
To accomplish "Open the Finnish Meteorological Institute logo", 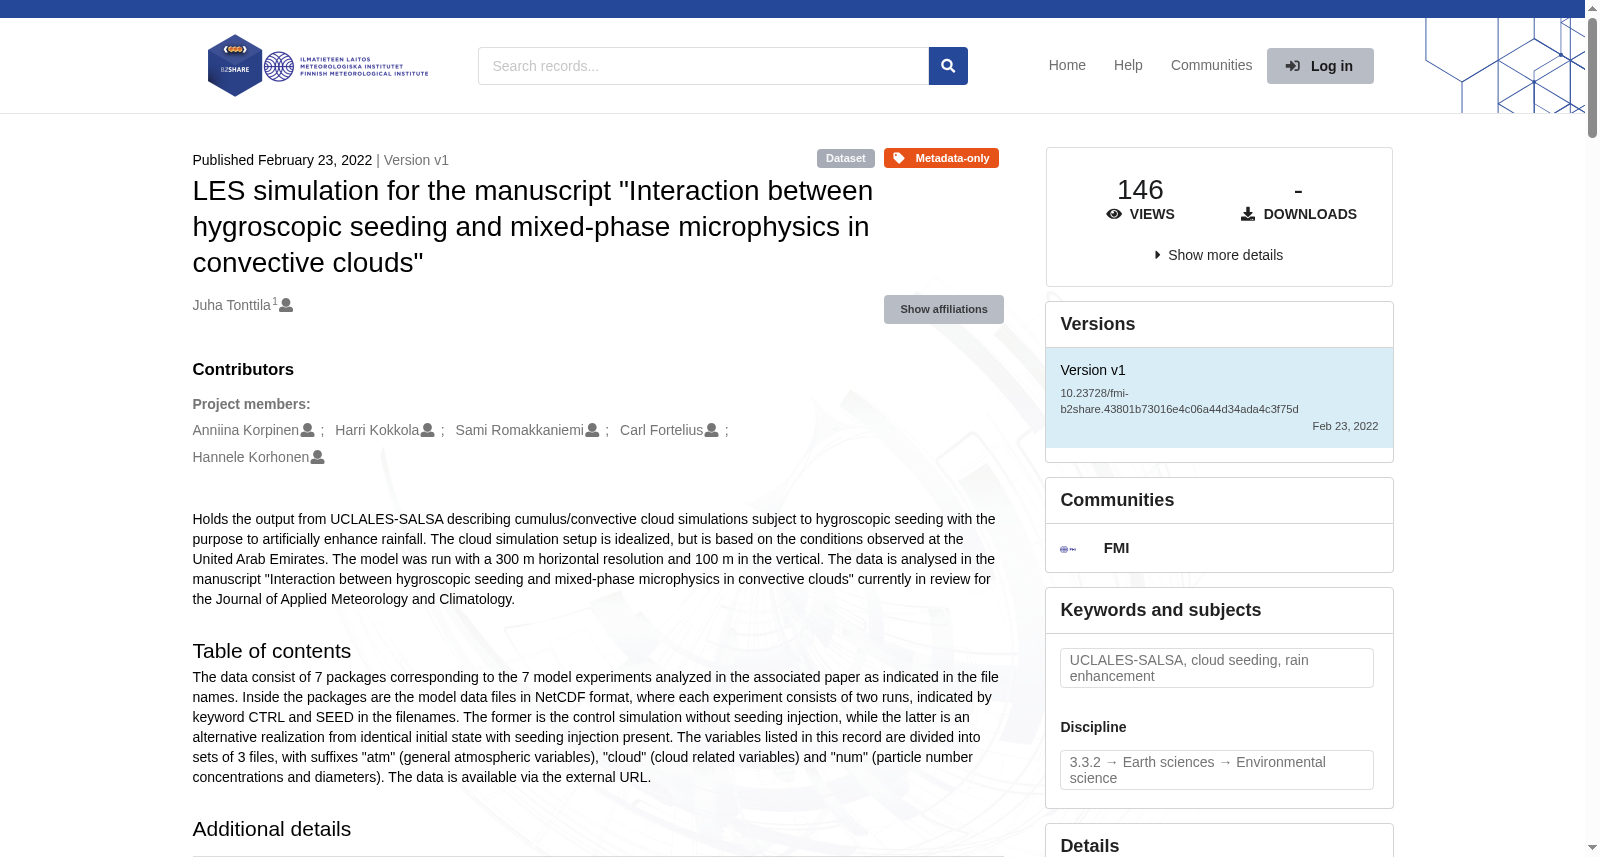I will click(346, 67).
